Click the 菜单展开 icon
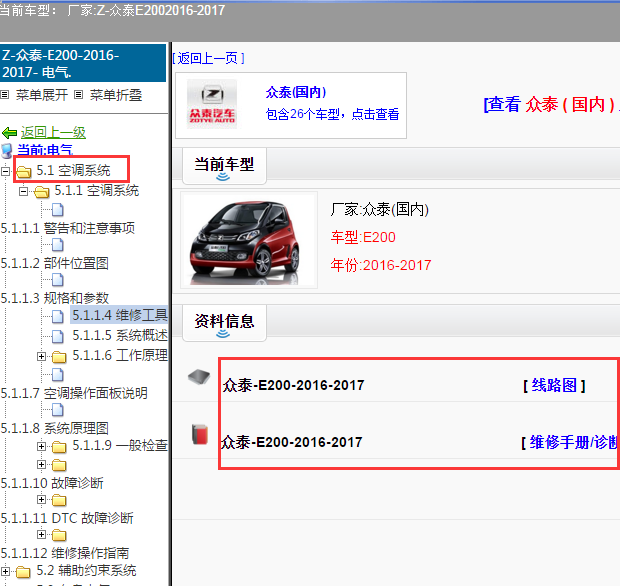This screenshot has width=620, height=586. click(x=4, y=95)
